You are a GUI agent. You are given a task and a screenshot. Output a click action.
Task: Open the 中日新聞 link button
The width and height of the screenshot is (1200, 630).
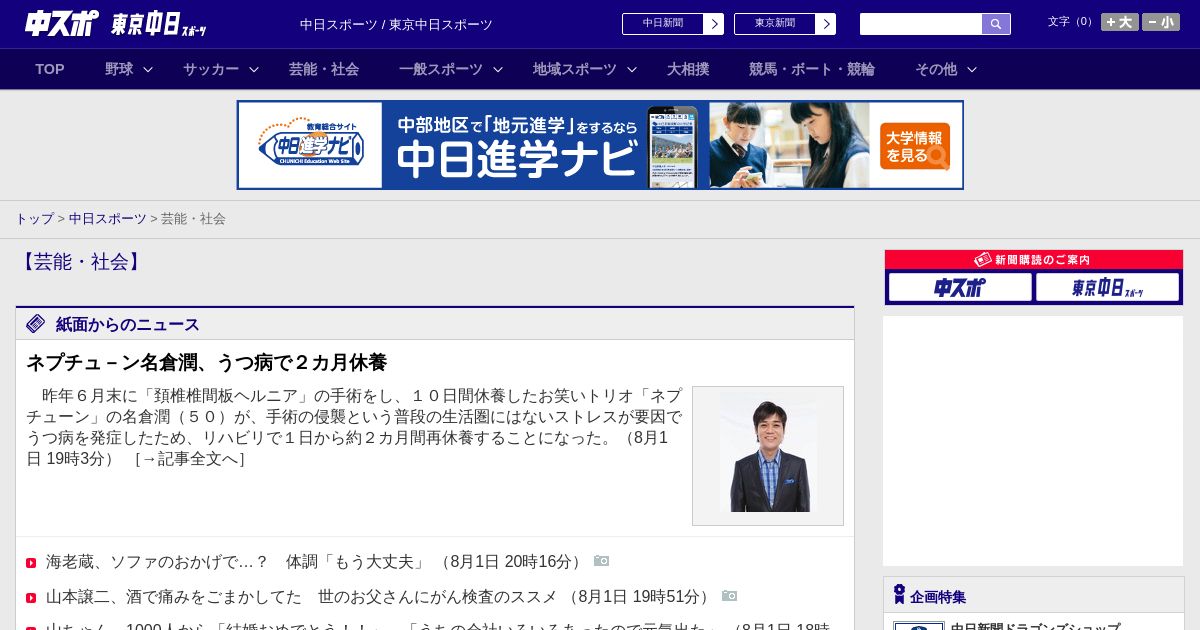(672, 24)
